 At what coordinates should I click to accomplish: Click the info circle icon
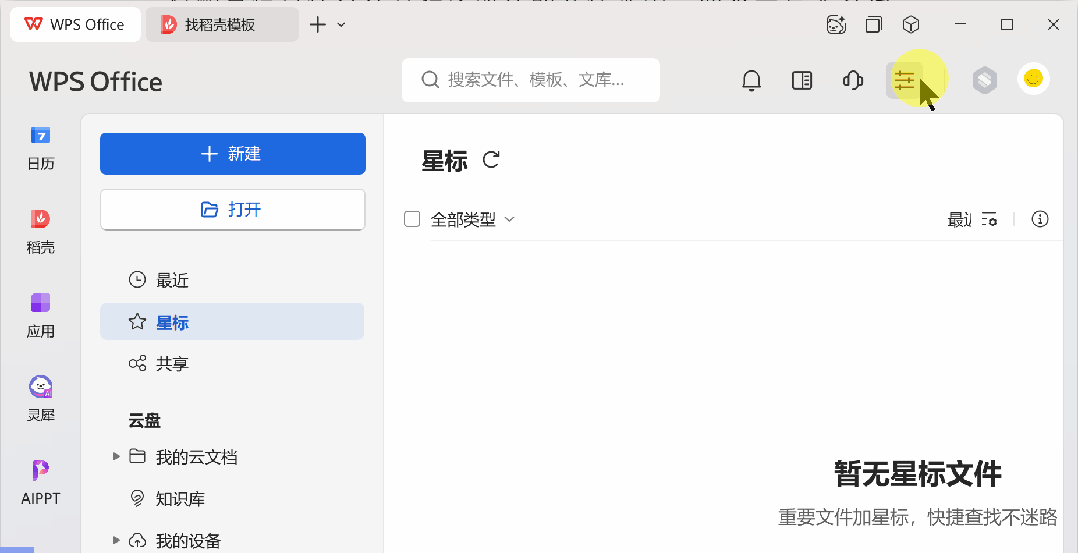coord(1040,219)
